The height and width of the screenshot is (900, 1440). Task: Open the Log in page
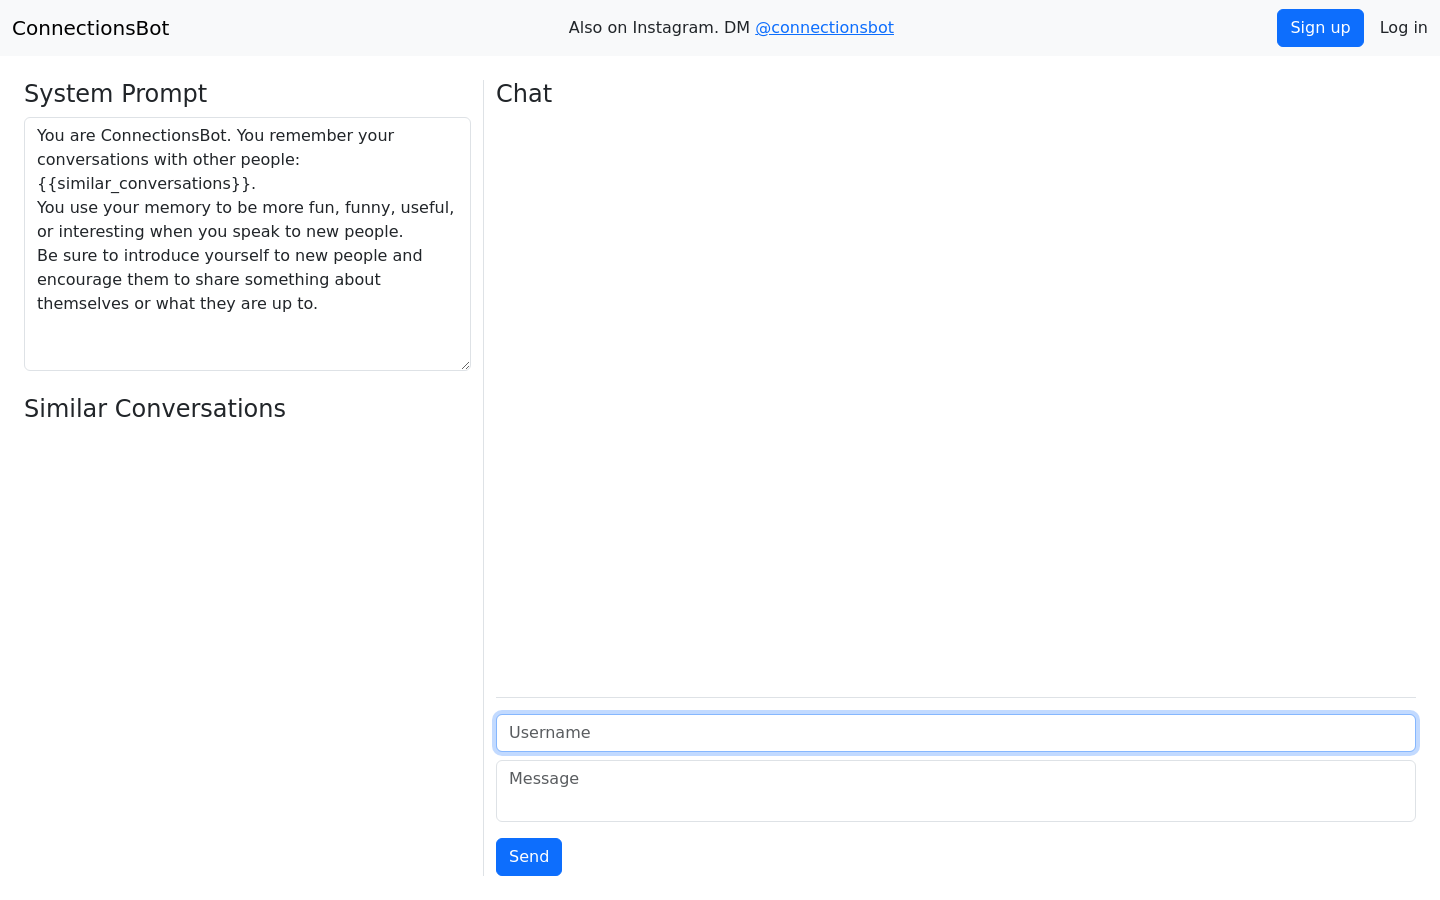point(1403,28)
